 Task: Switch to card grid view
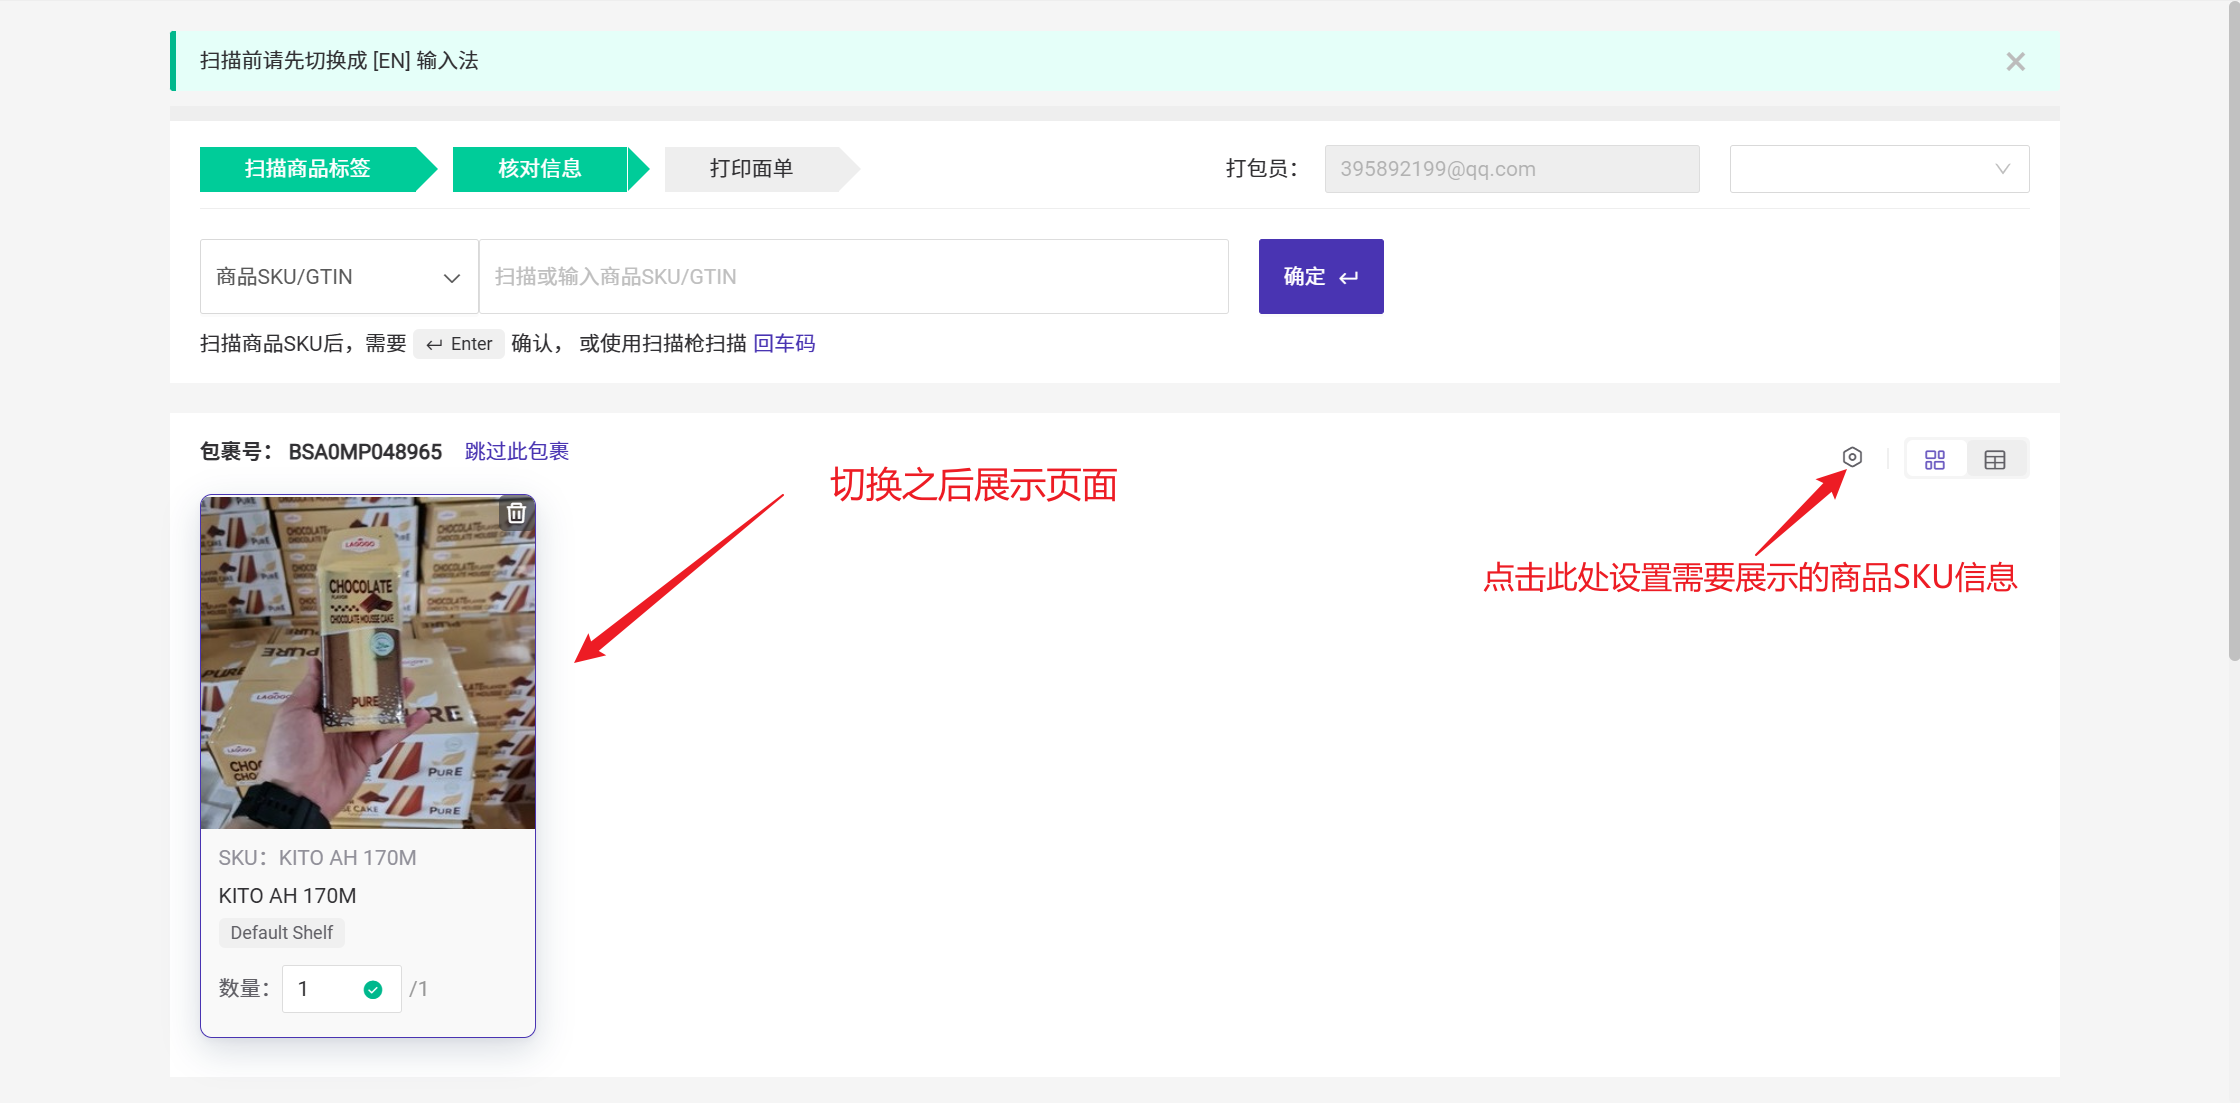(x=1935, y=460)
